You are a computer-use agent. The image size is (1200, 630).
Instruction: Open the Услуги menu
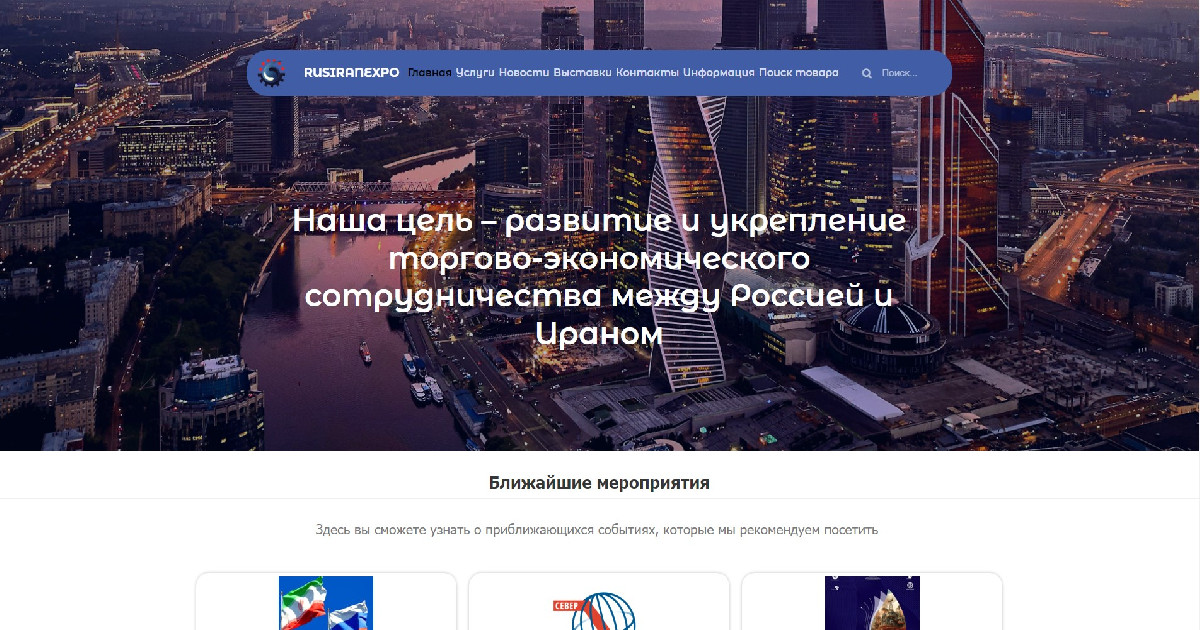(x=475, y=73)
